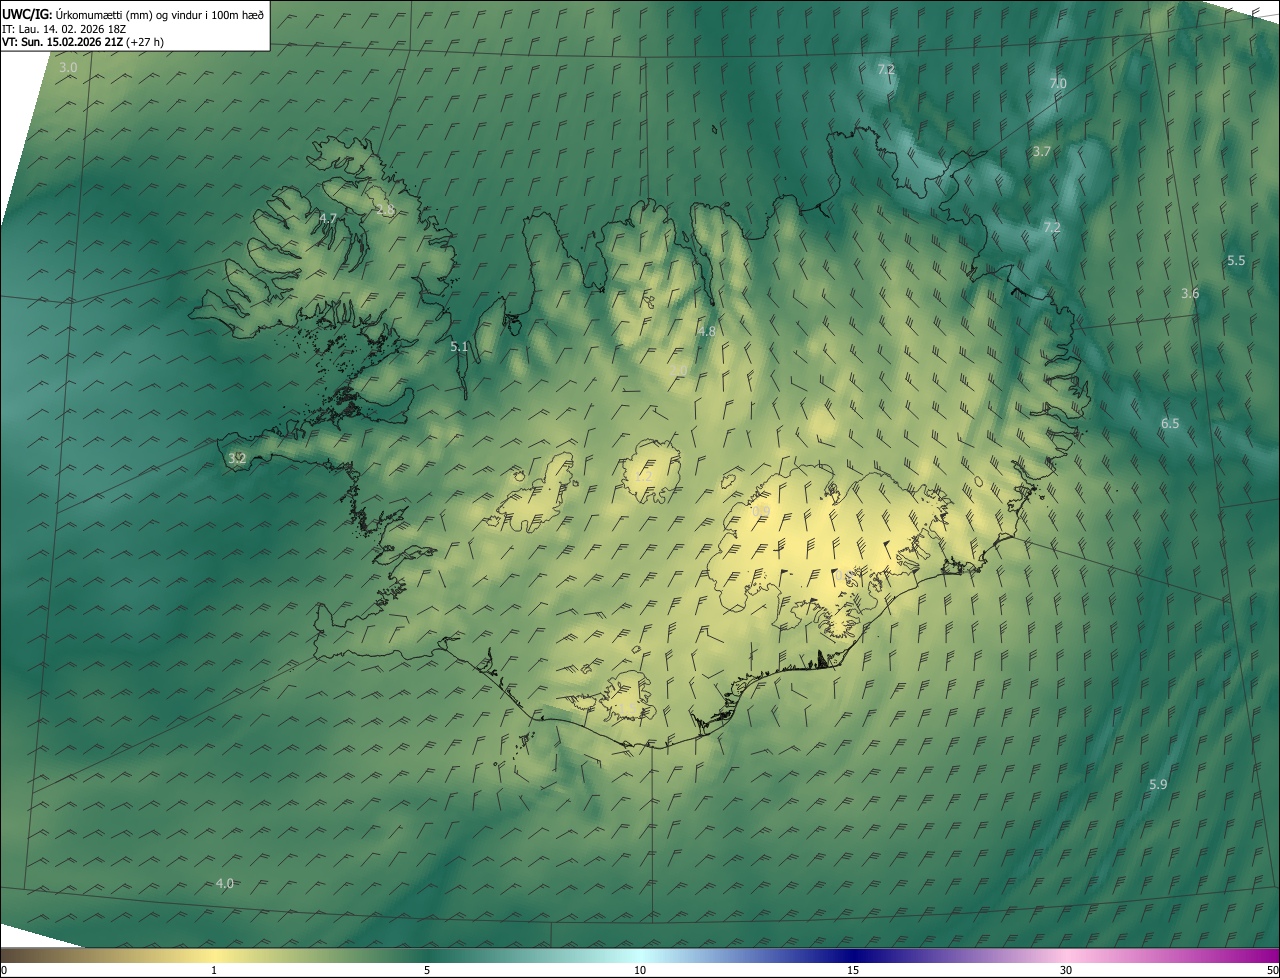Viewport: 1280px width, 978px height.
Task: Click the 4.8 value label
Action: click(707, 330)
